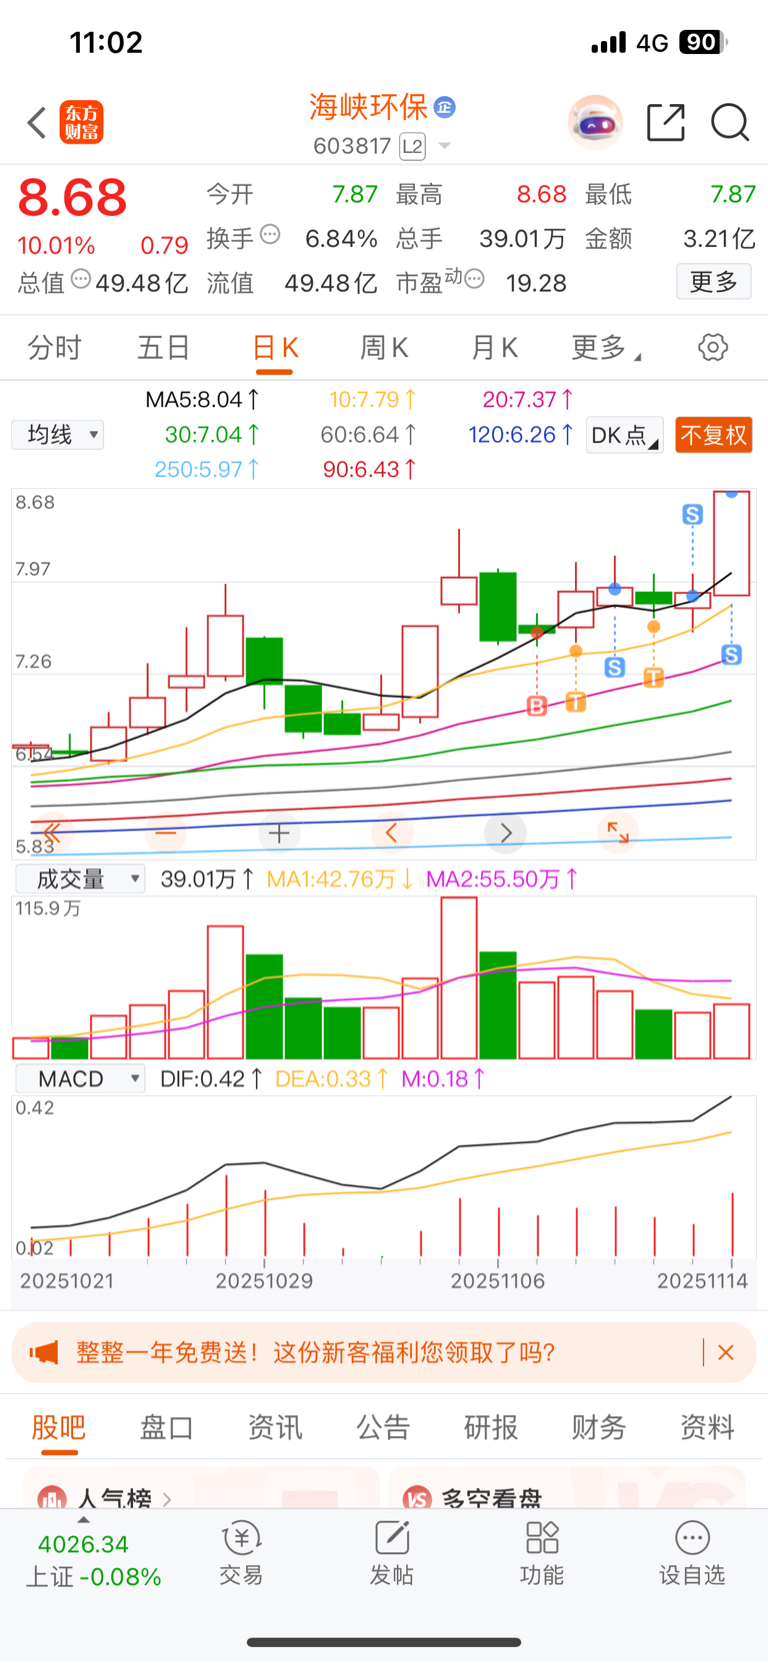Open chart settings gear icon
The image size is (768, 1663).
(x=713, y=348)
